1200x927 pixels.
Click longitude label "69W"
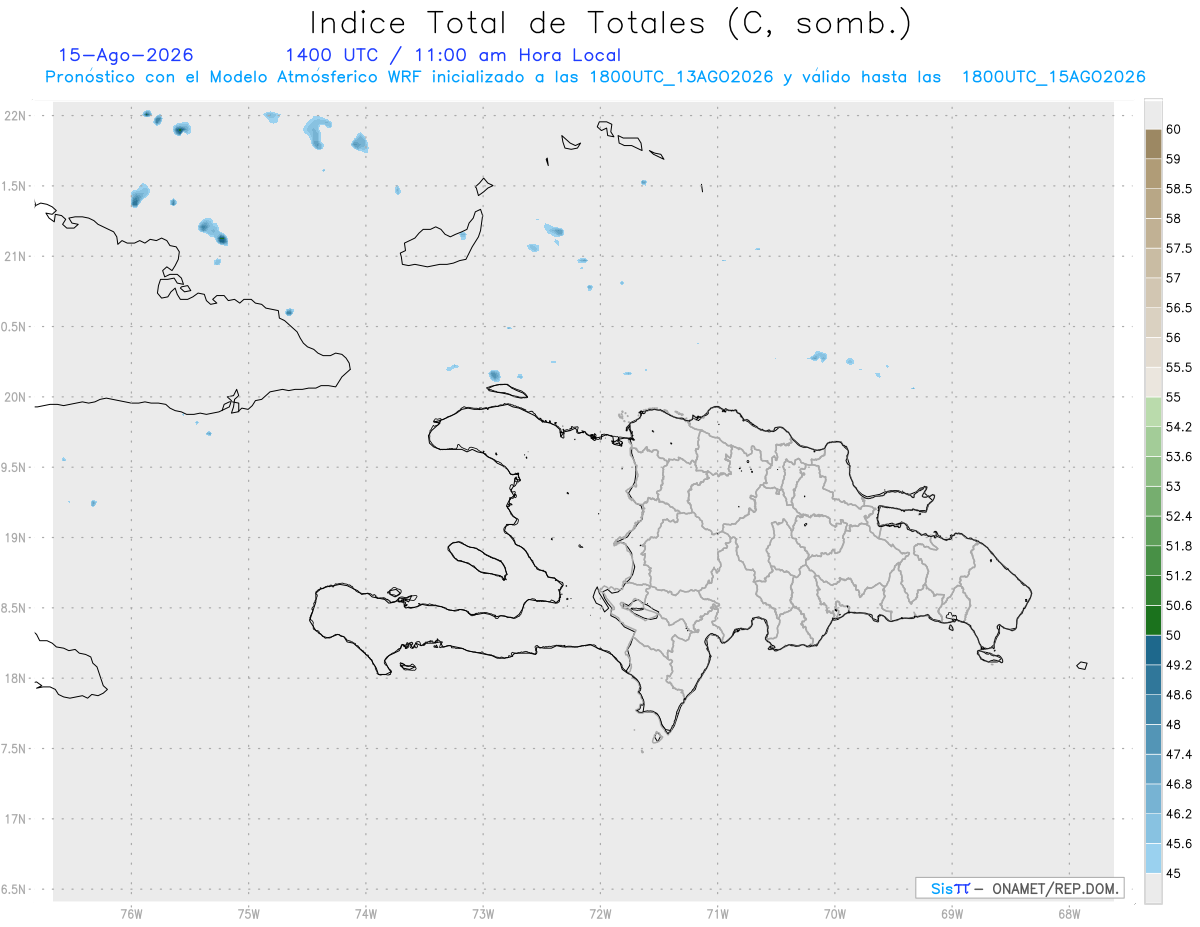click(x=952, y=913)
